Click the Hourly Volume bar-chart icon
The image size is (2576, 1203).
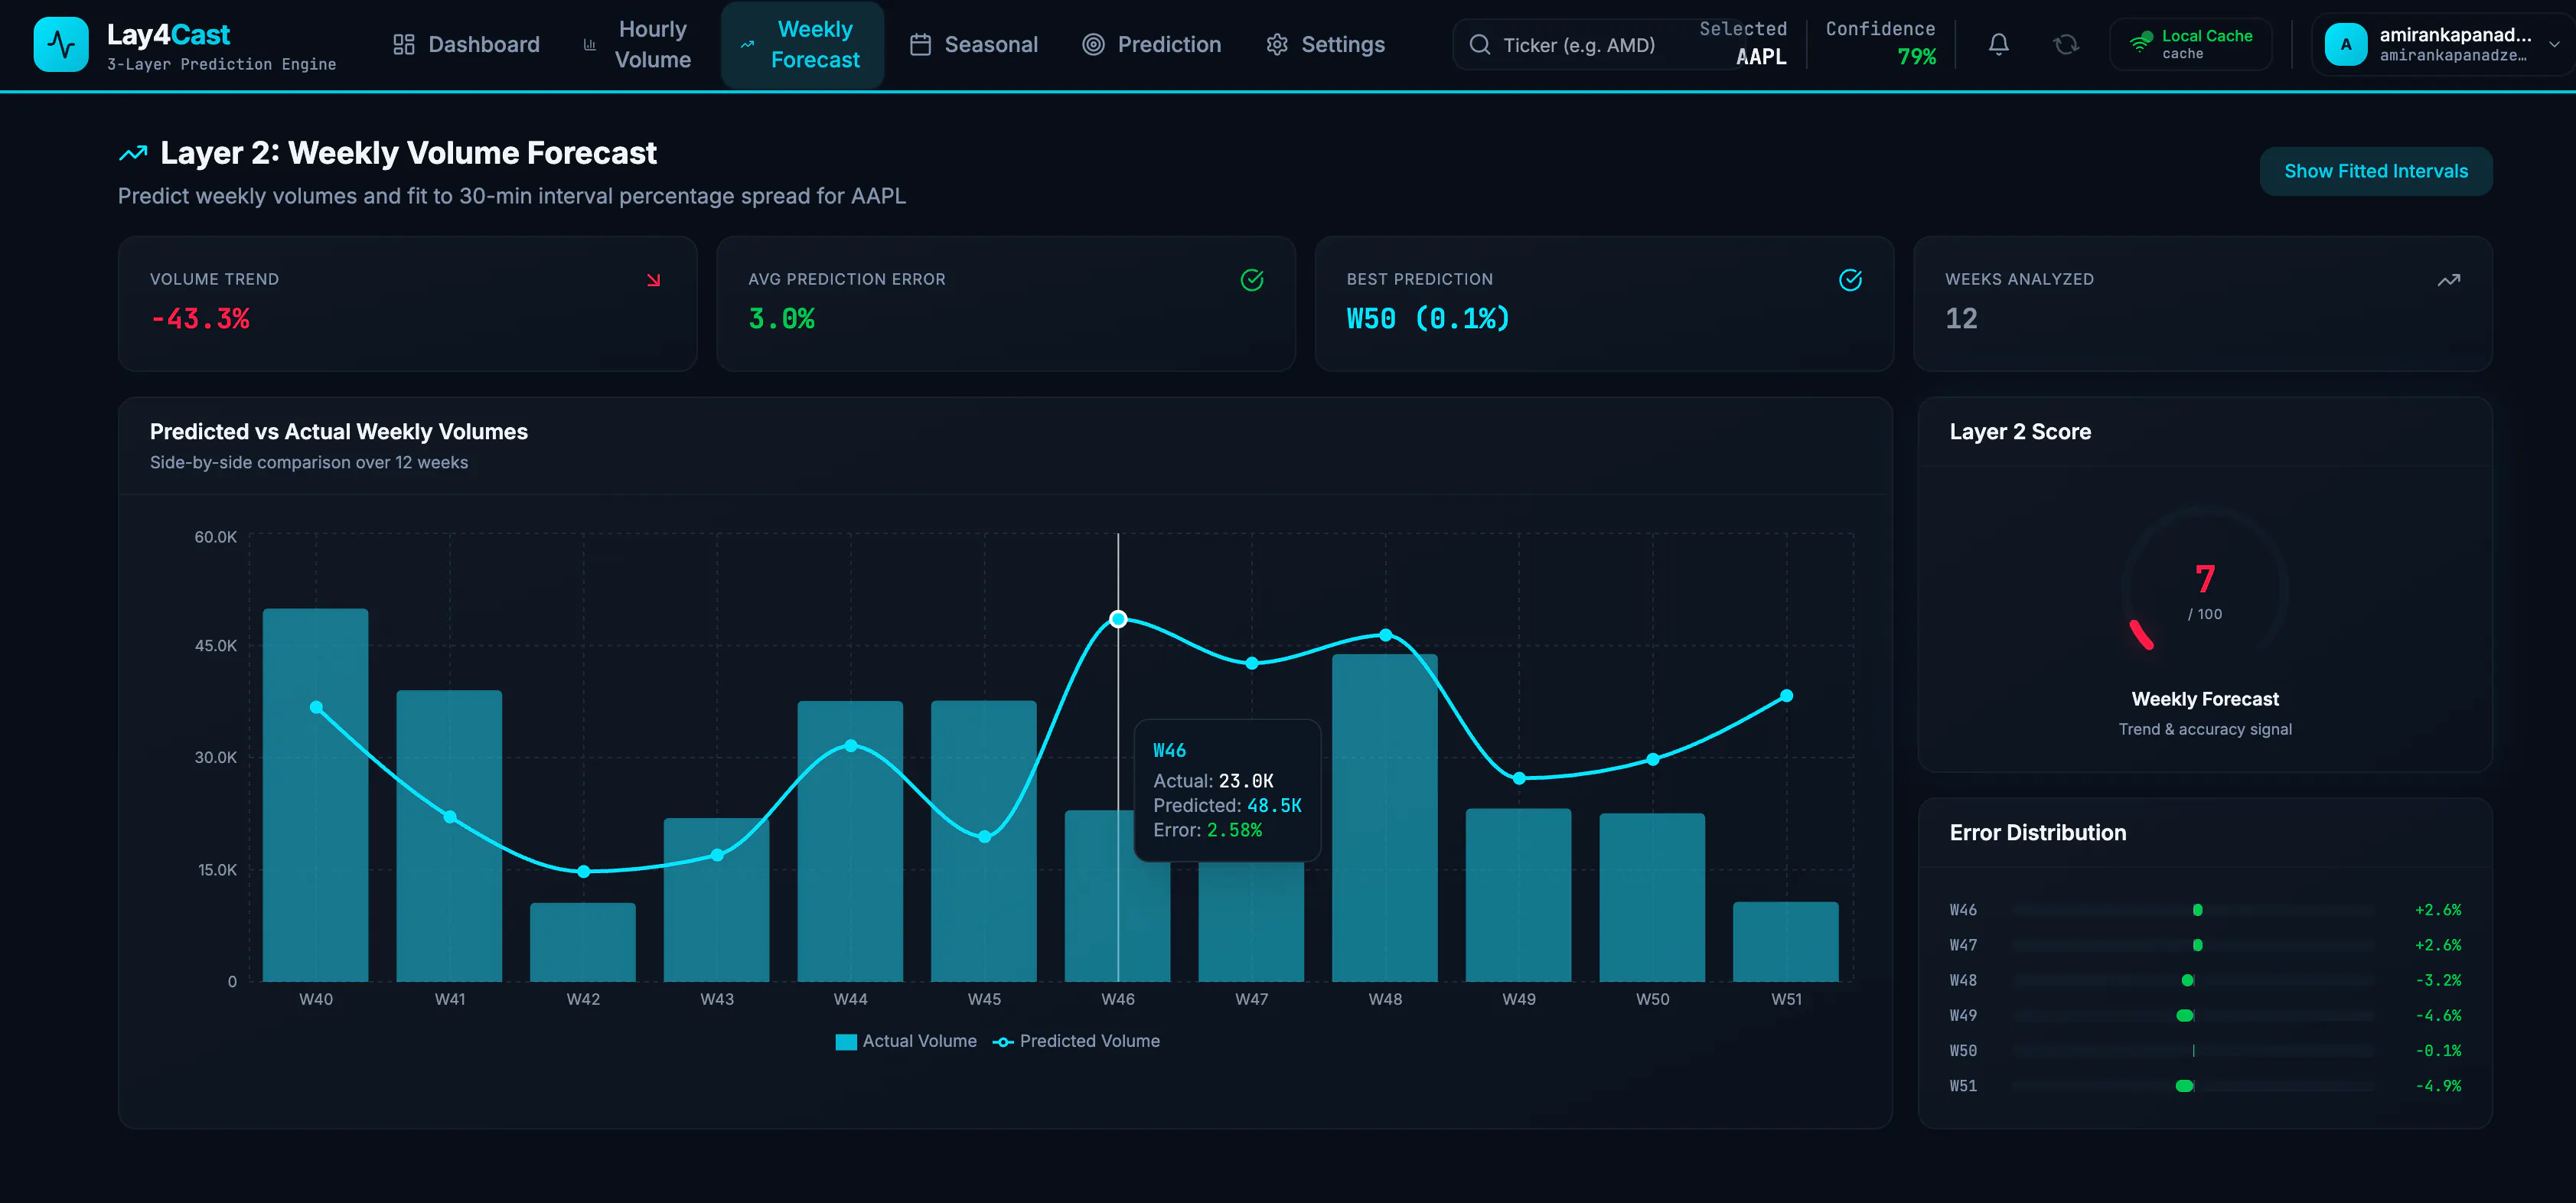(590, 45)
